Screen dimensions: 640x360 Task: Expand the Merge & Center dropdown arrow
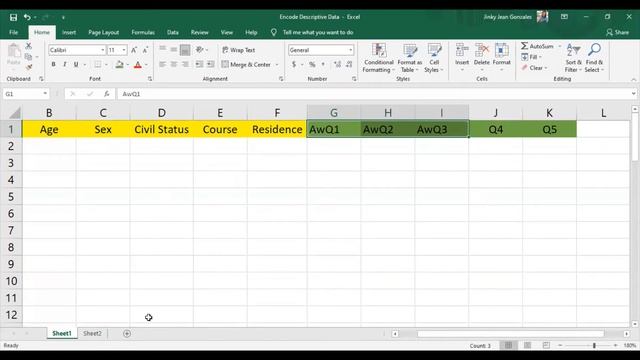pyautogui.click(x=277, y=64)
